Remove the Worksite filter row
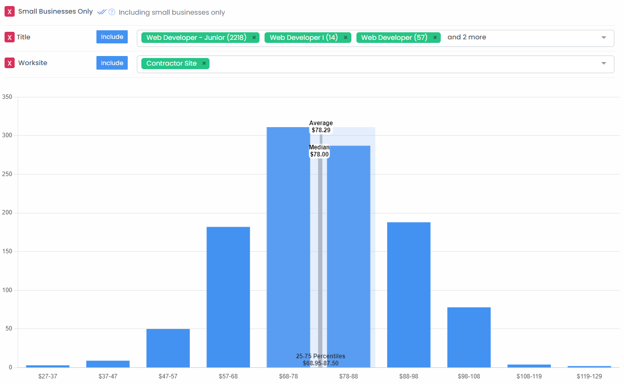The height and width of the screenshot is (384, 624). coord(10,63)
